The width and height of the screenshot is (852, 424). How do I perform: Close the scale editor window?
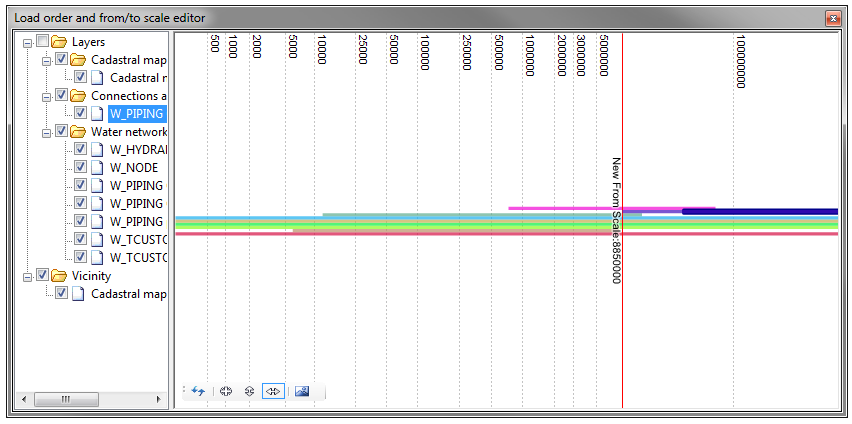point(832,18)
